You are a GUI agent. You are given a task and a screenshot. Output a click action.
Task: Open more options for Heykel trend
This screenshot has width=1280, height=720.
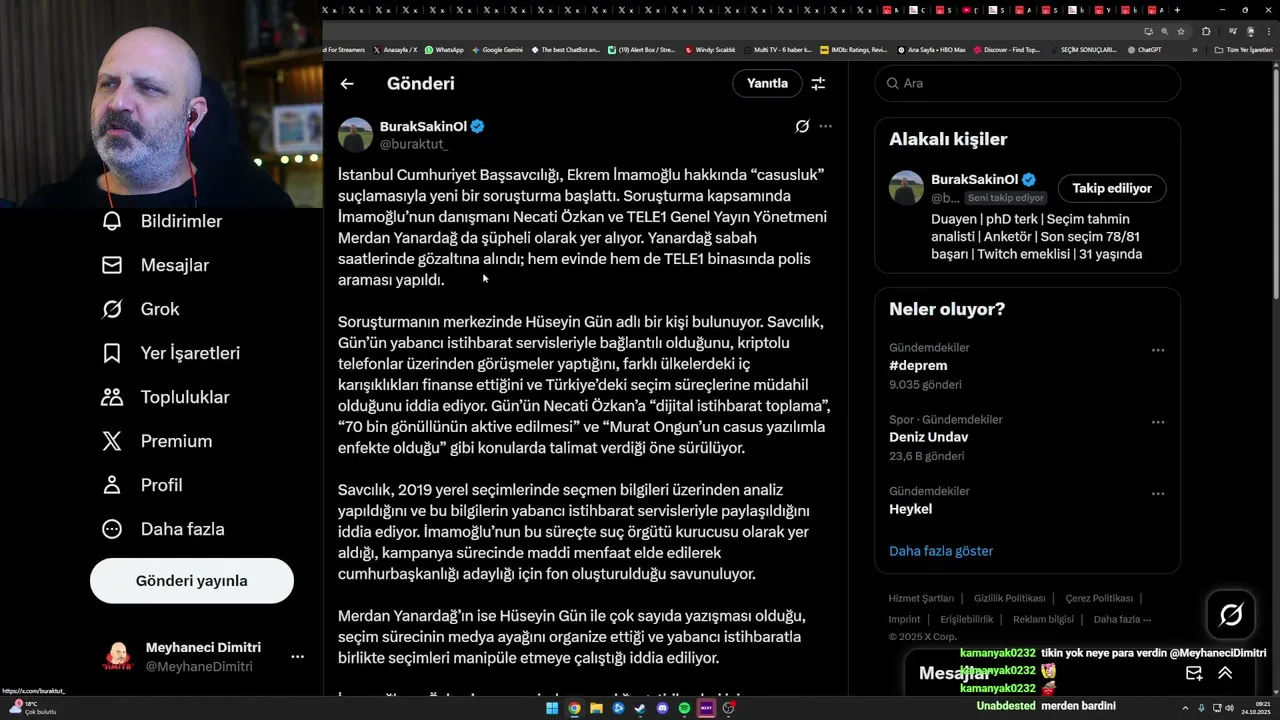[x=1158, y=494]
